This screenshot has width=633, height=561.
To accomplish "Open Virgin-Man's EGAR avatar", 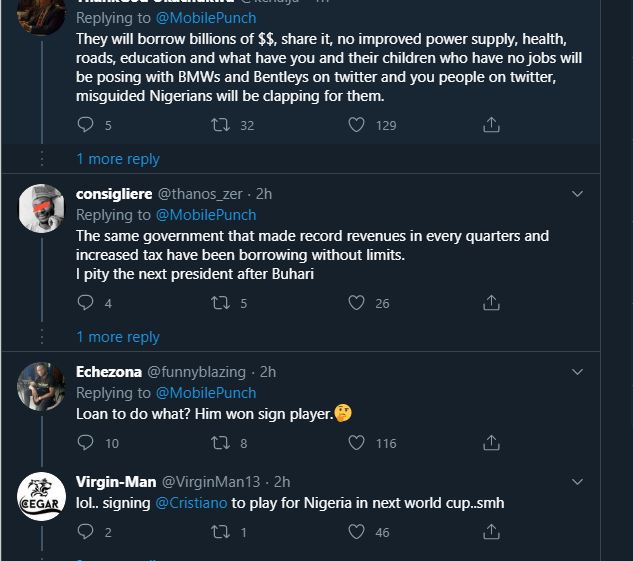I will (42, 495).
